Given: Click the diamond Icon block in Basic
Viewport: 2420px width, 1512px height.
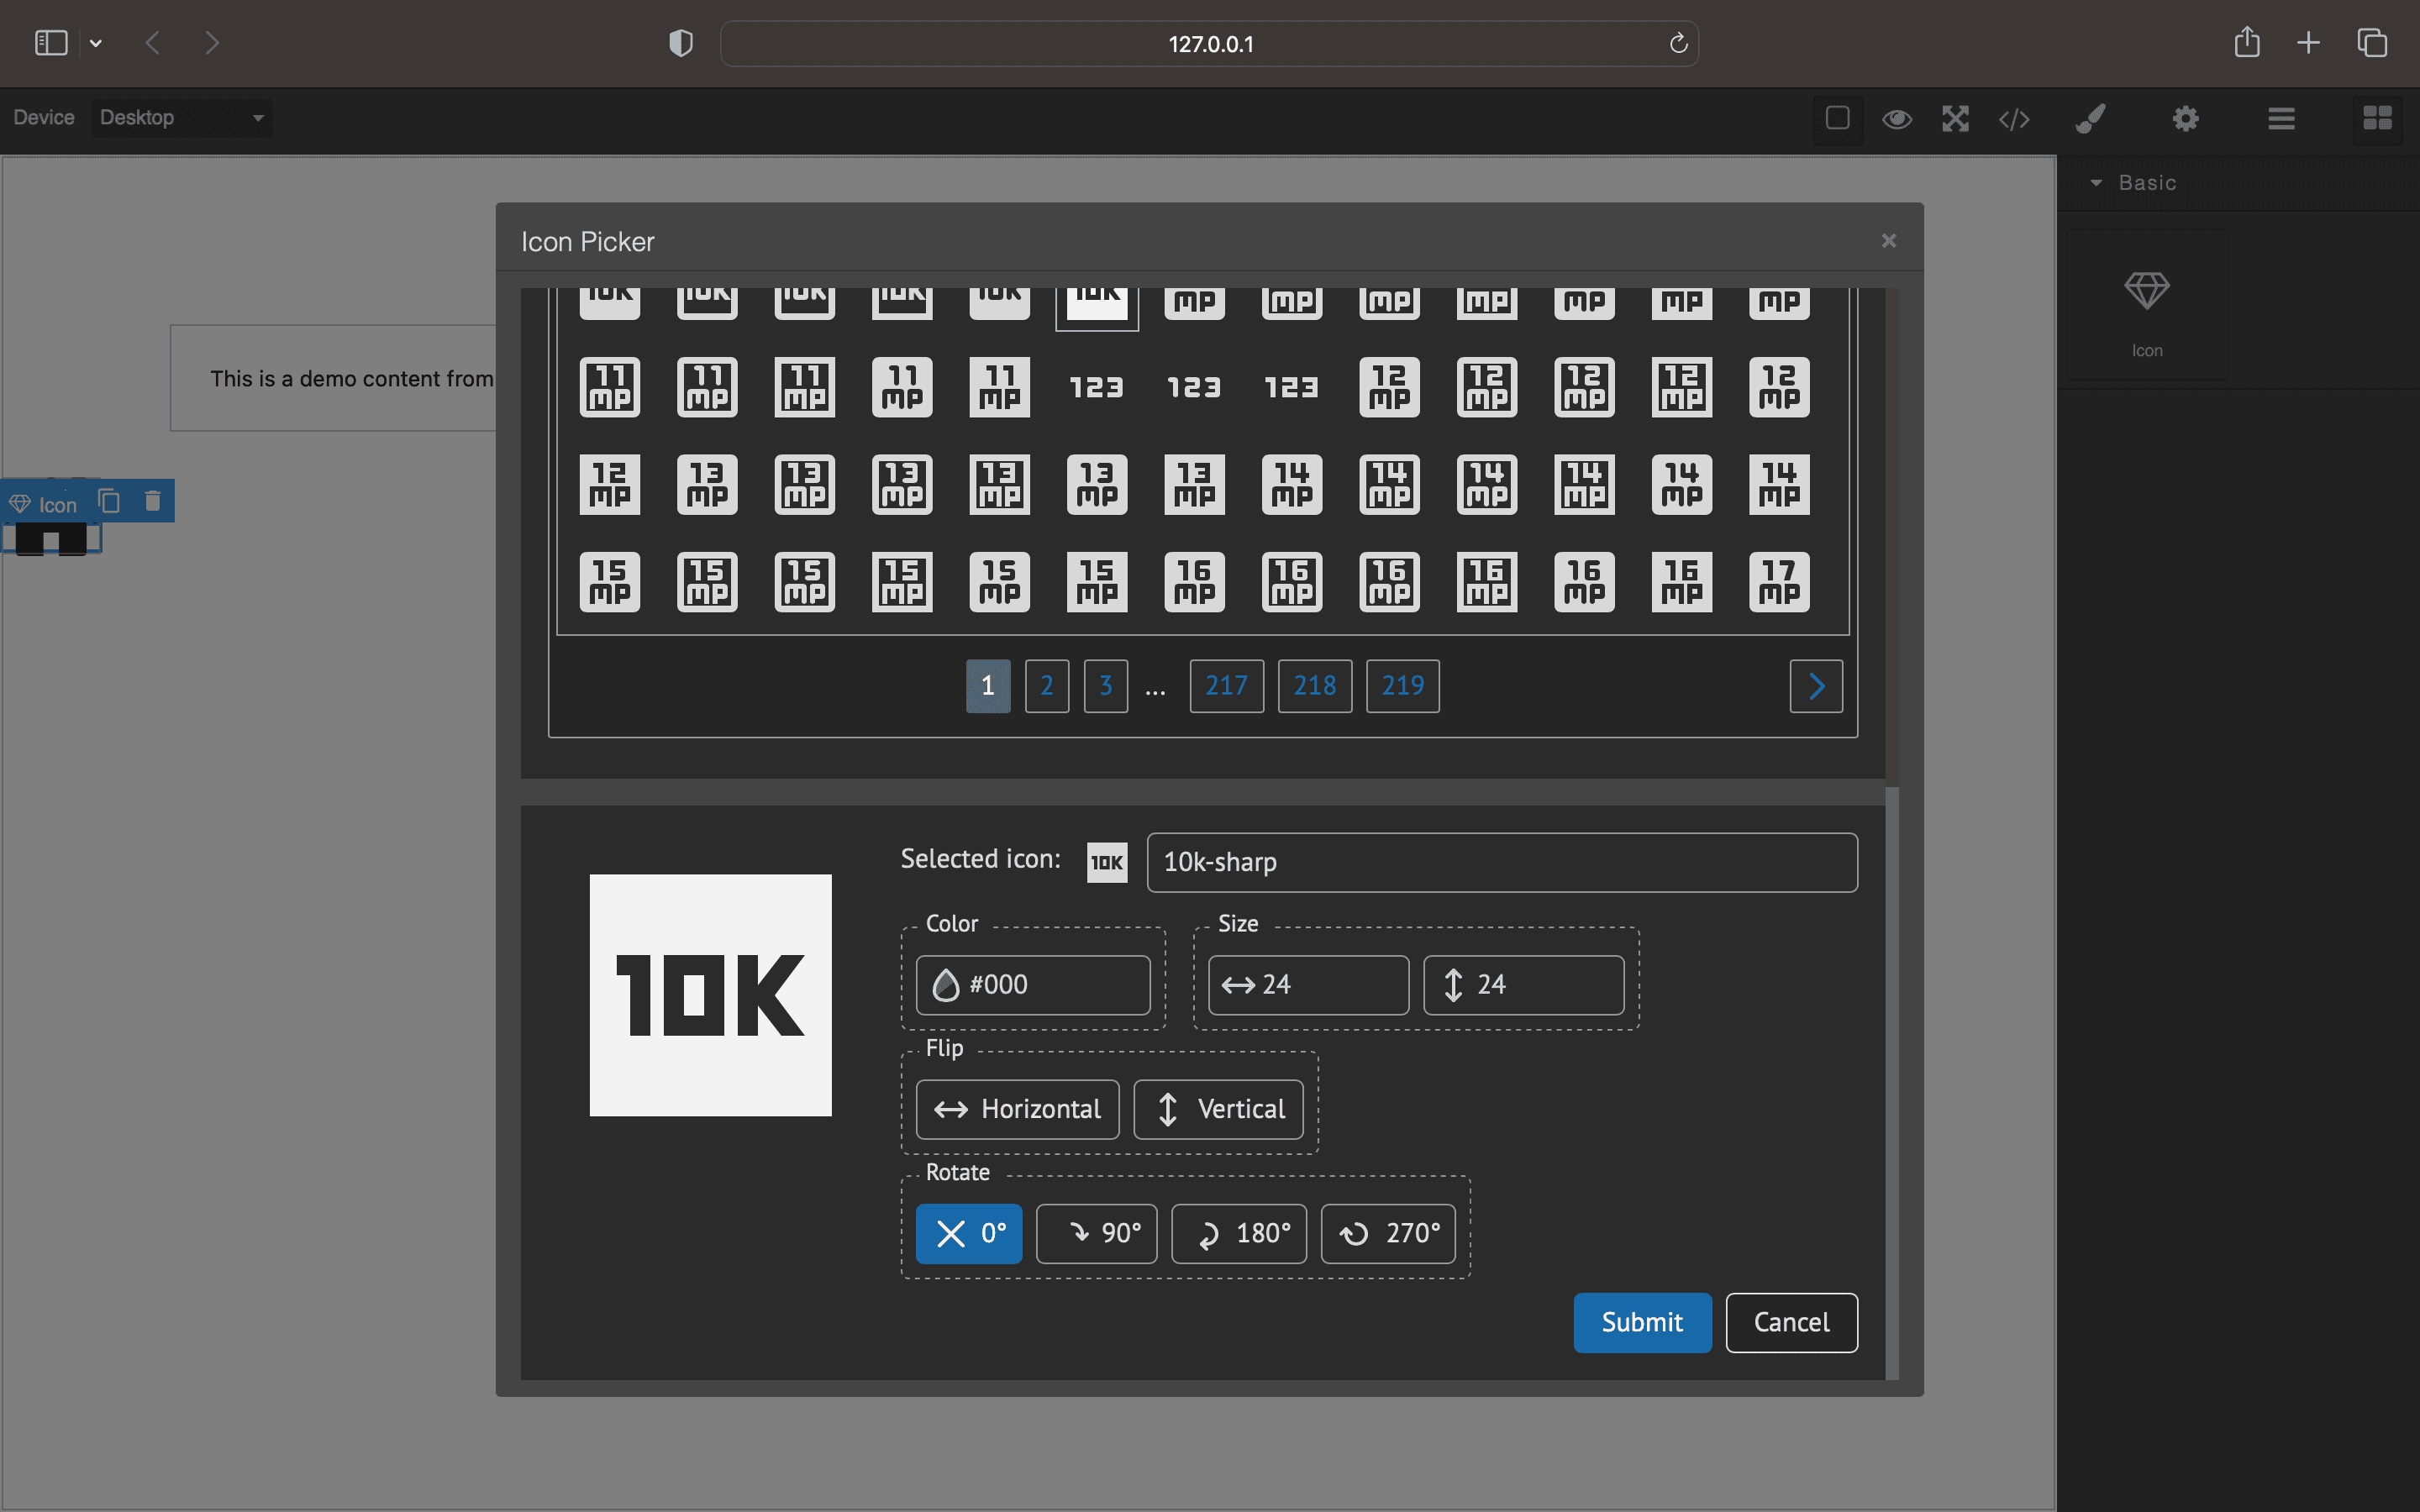Looking at the screenshot, I should [2147, 305].
